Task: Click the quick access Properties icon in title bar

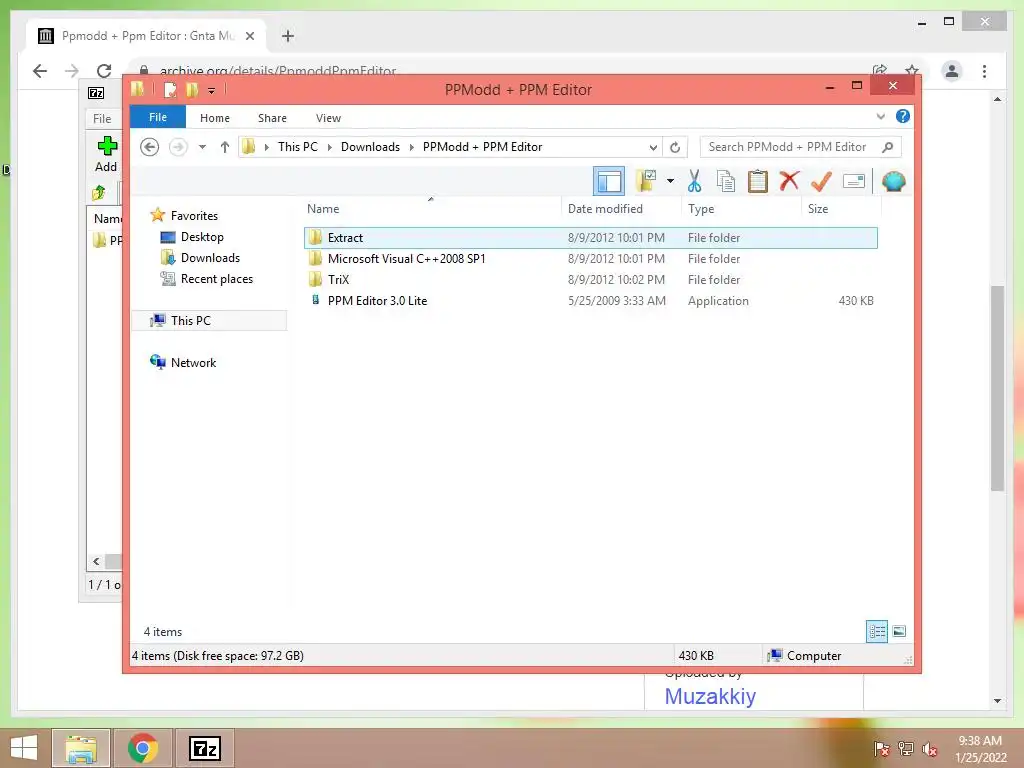Action: point(170,89)
